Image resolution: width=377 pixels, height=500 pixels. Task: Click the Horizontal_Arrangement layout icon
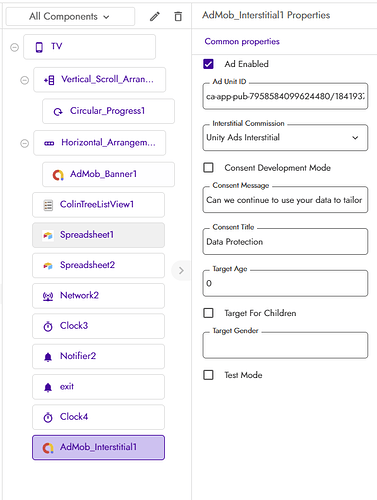(49, 143)
